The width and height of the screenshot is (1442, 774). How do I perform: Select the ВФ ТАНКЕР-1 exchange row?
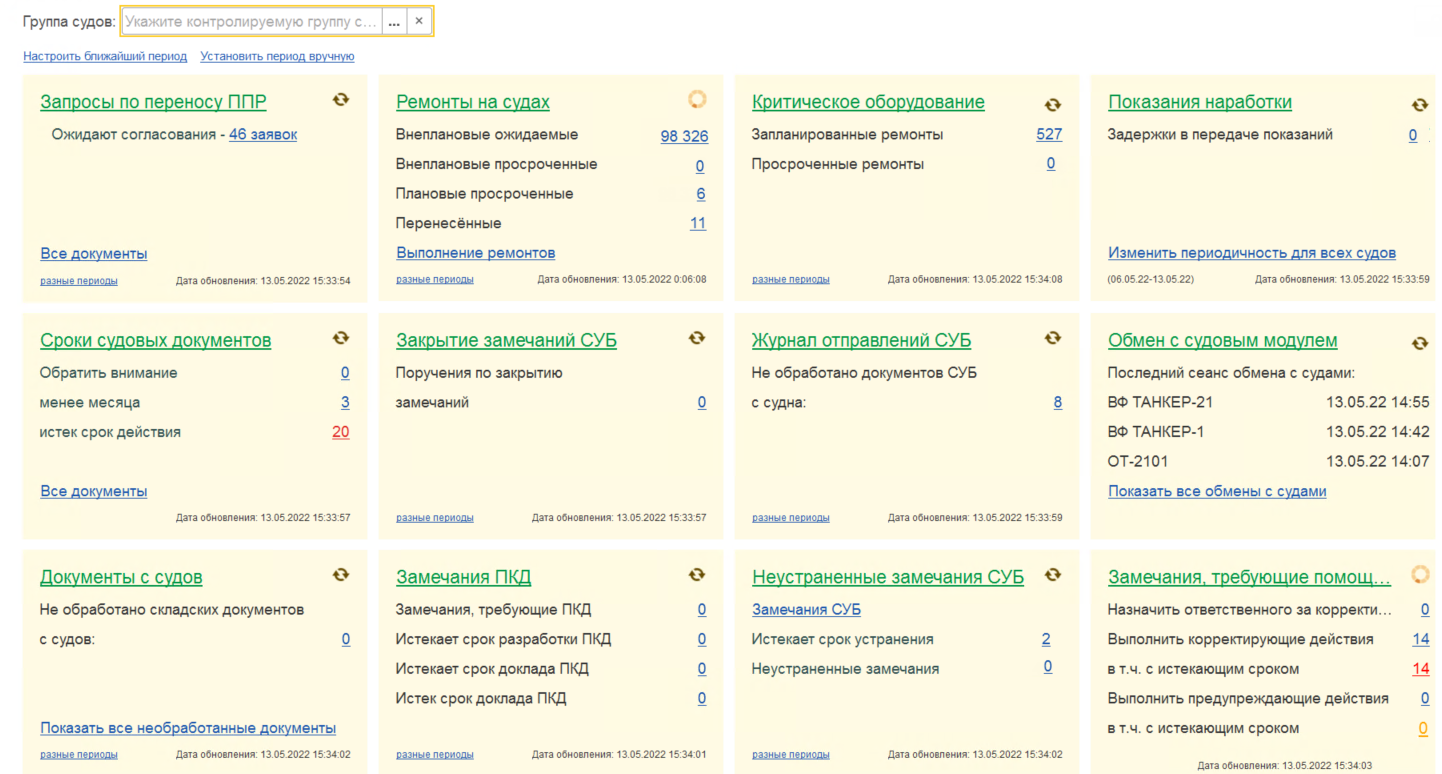pos(1268,432)
